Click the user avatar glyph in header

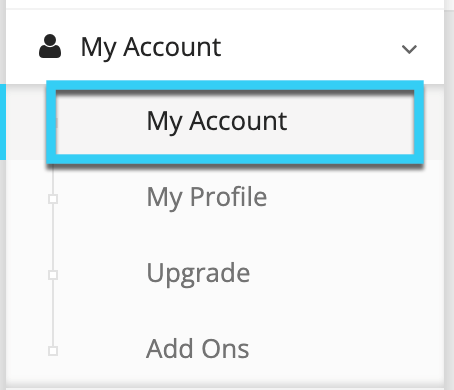pyautogui.click(x=50, y=46)
